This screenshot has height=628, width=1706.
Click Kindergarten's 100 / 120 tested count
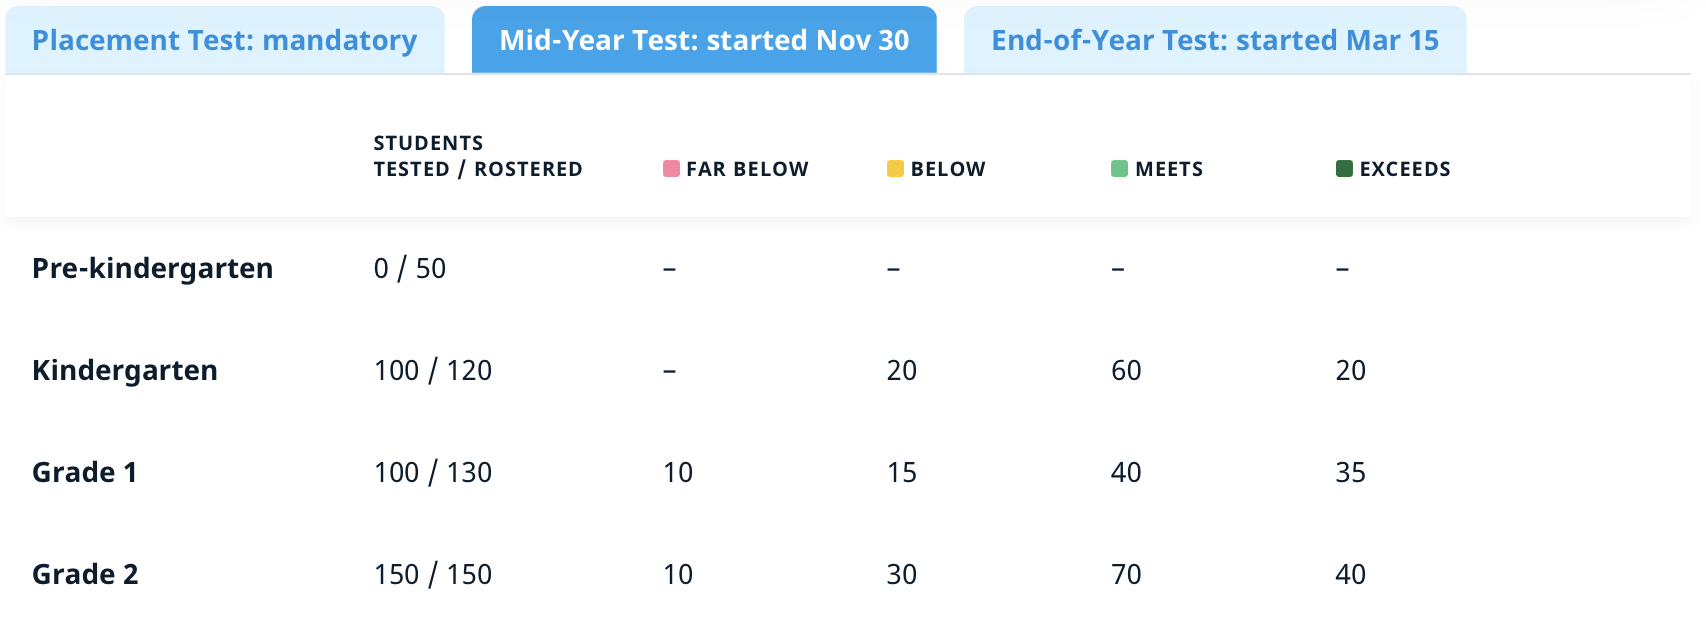click(432, 370)
